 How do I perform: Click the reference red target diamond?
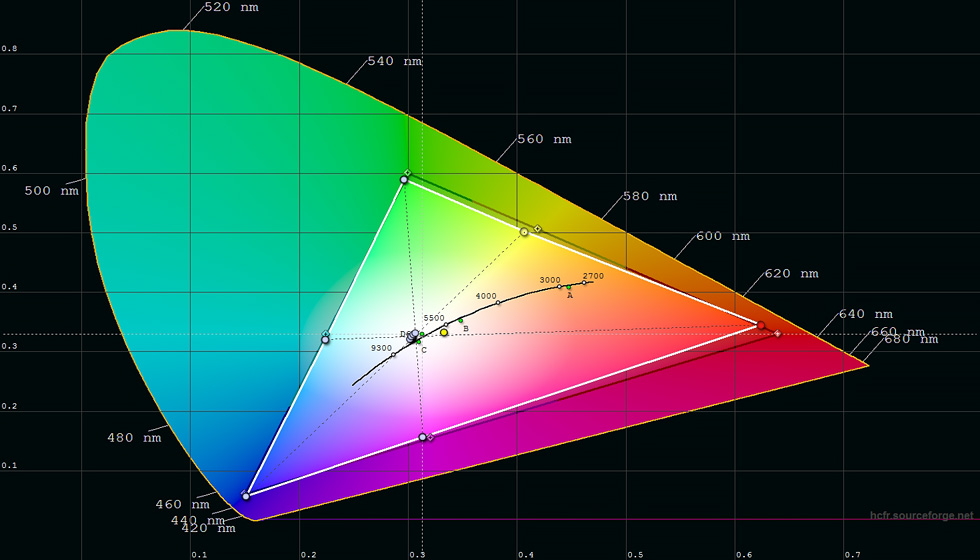(x=778, y=333)
